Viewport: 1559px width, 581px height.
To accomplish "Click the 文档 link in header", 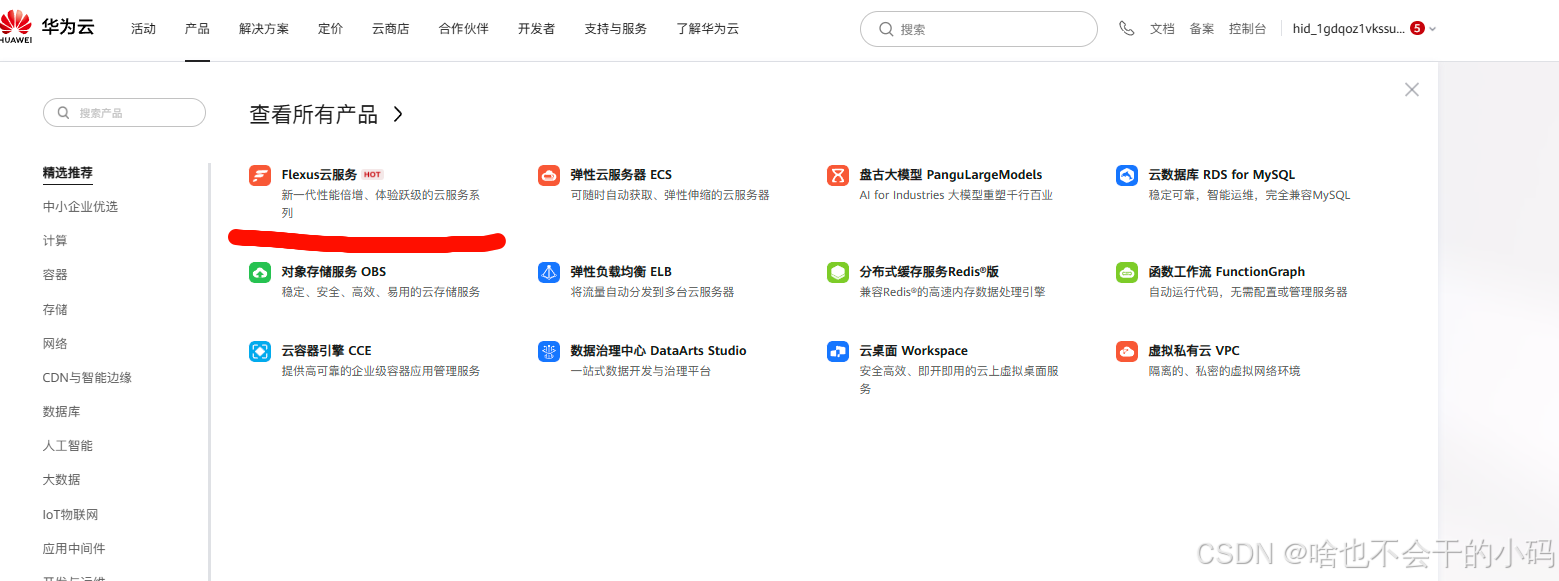I will (x=1162, y=29).
